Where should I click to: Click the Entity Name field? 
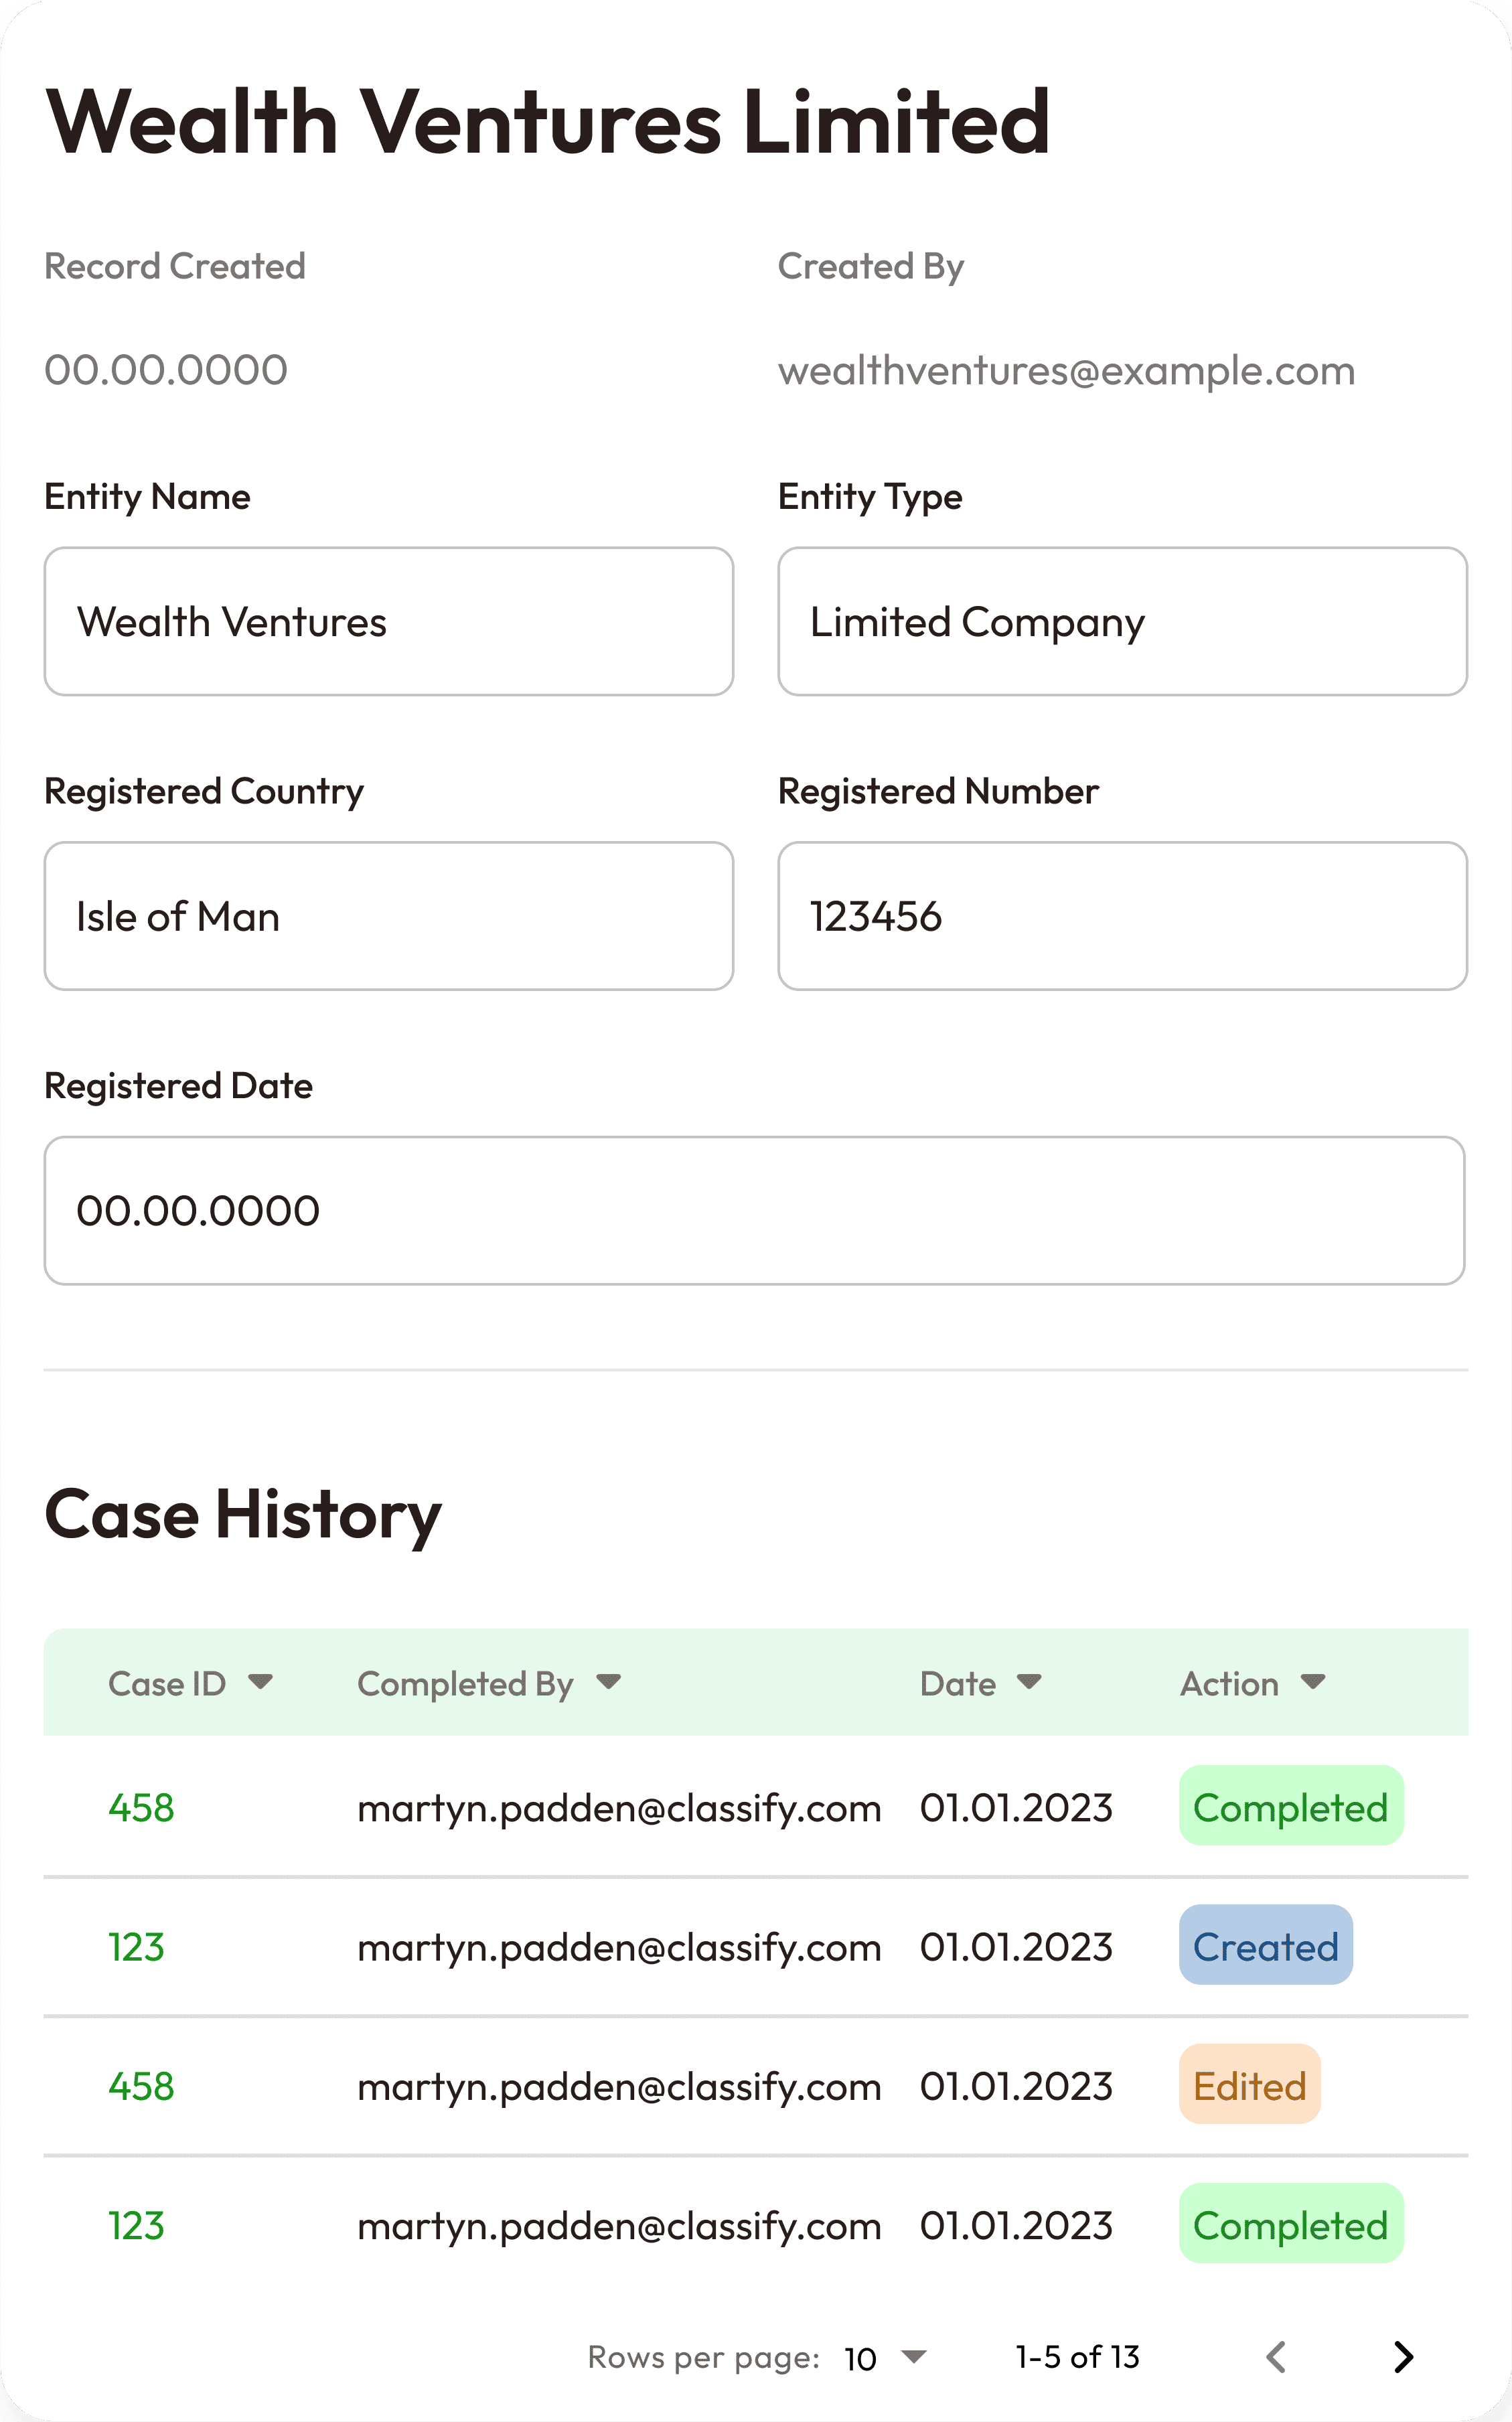[389, 621]
